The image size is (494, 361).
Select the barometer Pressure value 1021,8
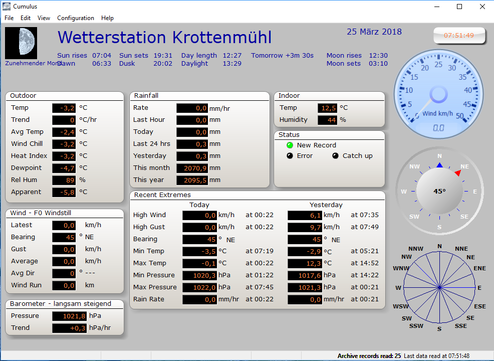pyautogui.click(x=69, y=316)
